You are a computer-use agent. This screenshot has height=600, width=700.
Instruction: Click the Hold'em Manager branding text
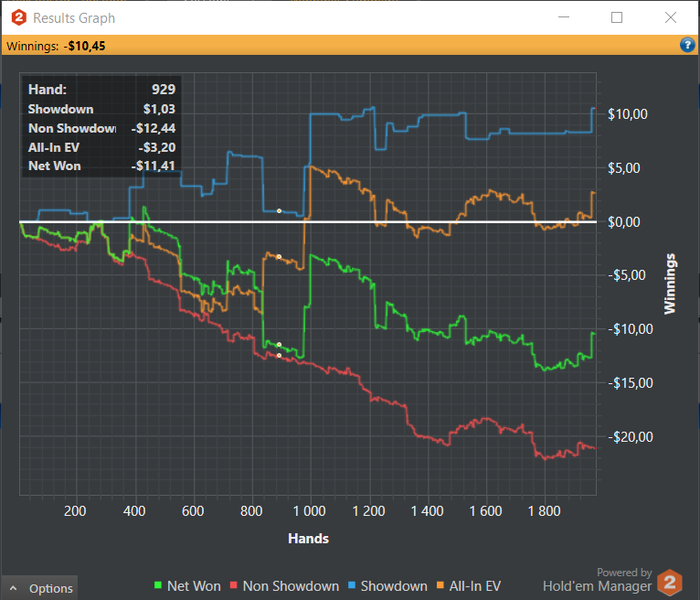[597, 586]
